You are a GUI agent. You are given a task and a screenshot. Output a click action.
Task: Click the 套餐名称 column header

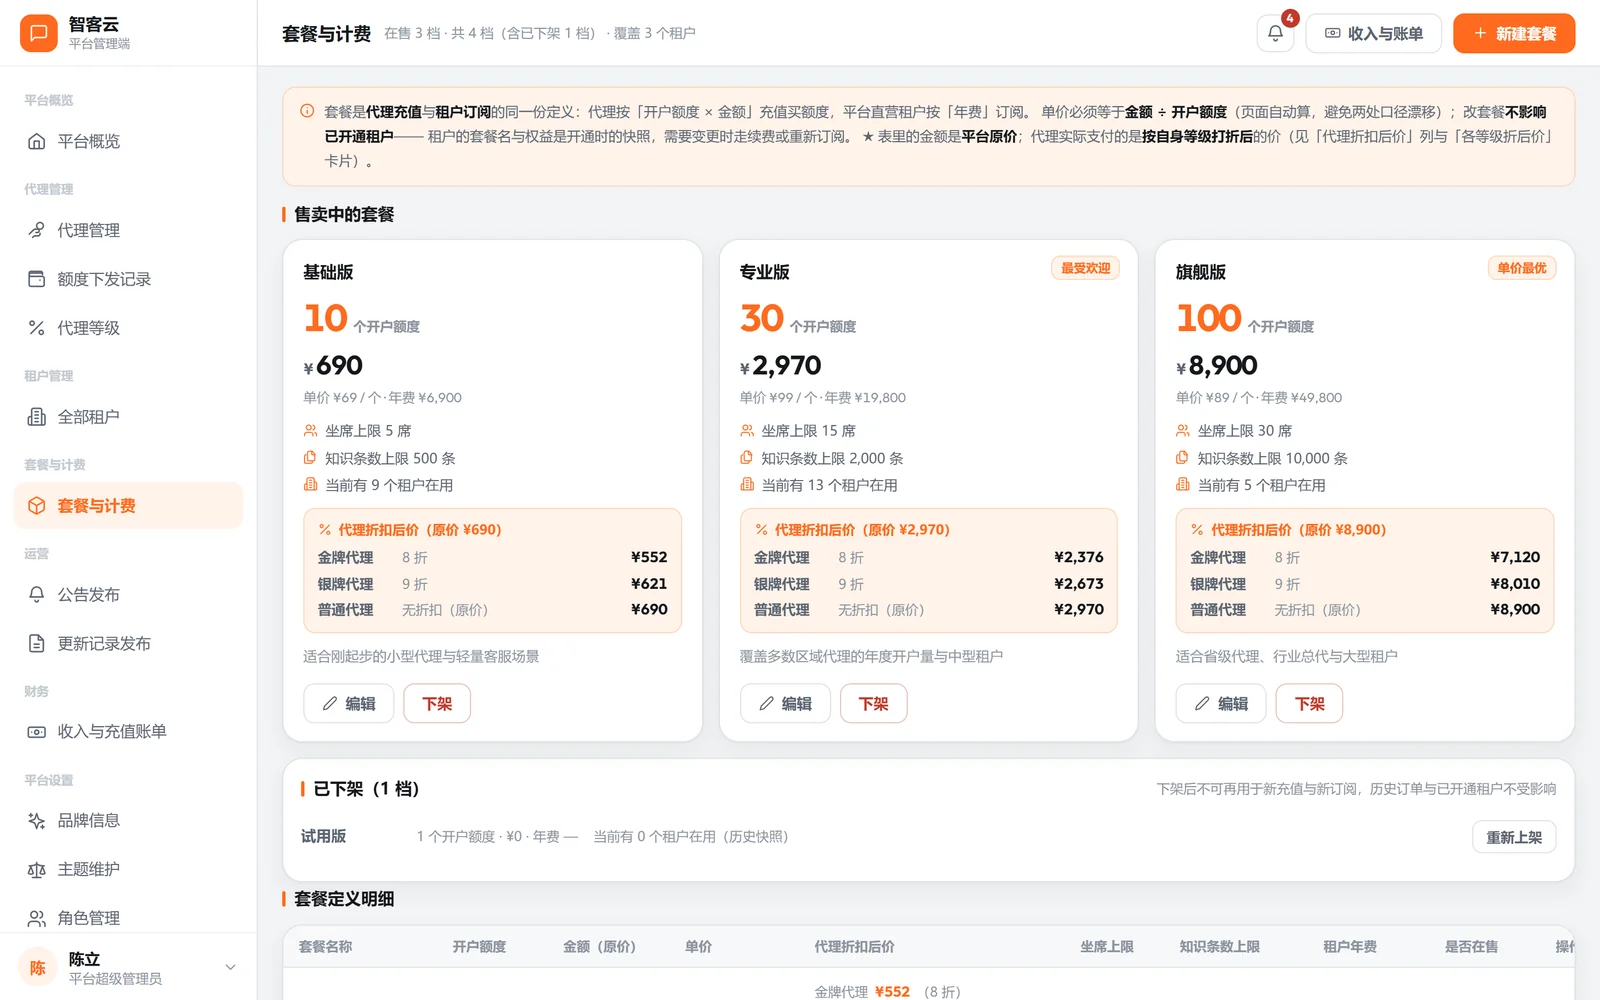click(326, 946)
